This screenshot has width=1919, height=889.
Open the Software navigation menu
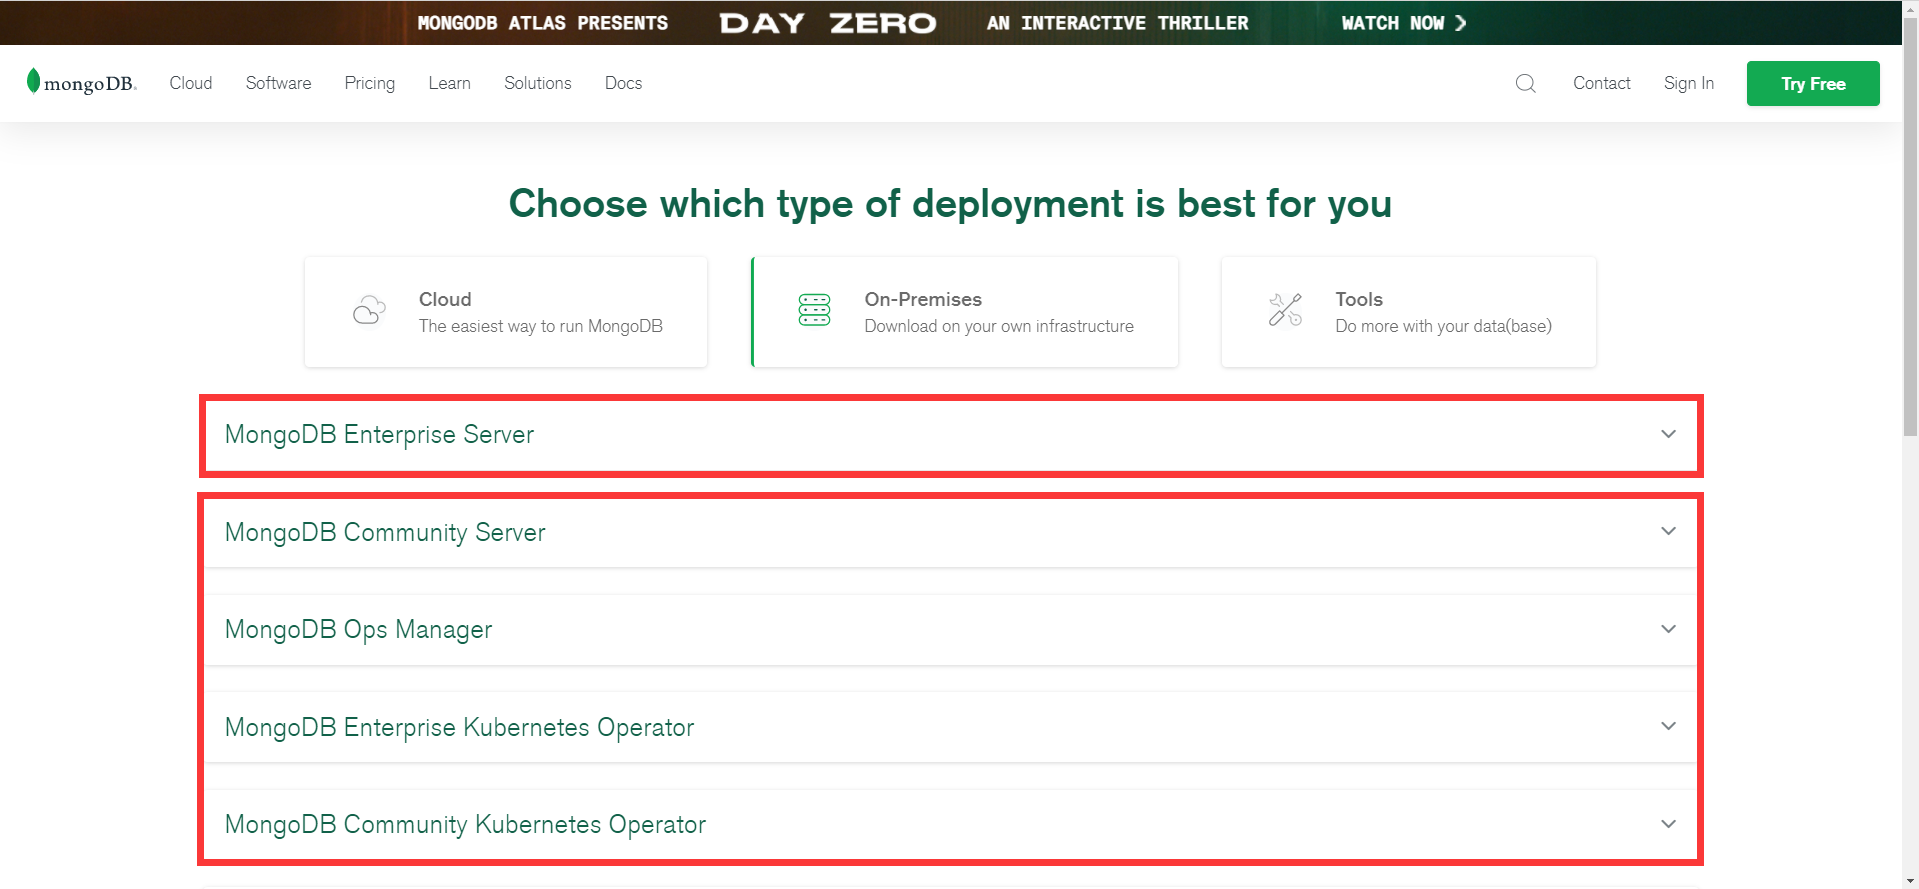(x=278, y=83)
